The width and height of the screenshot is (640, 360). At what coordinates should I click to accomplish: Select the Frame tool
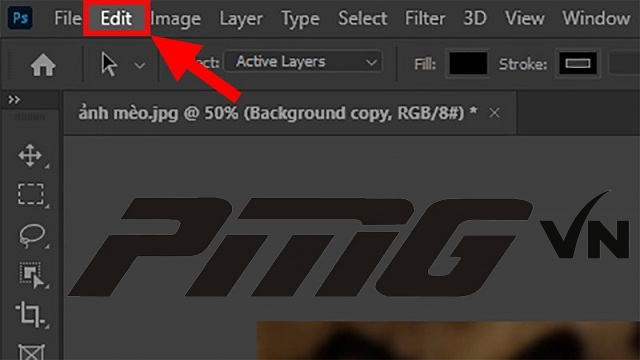tap(31, 352)
